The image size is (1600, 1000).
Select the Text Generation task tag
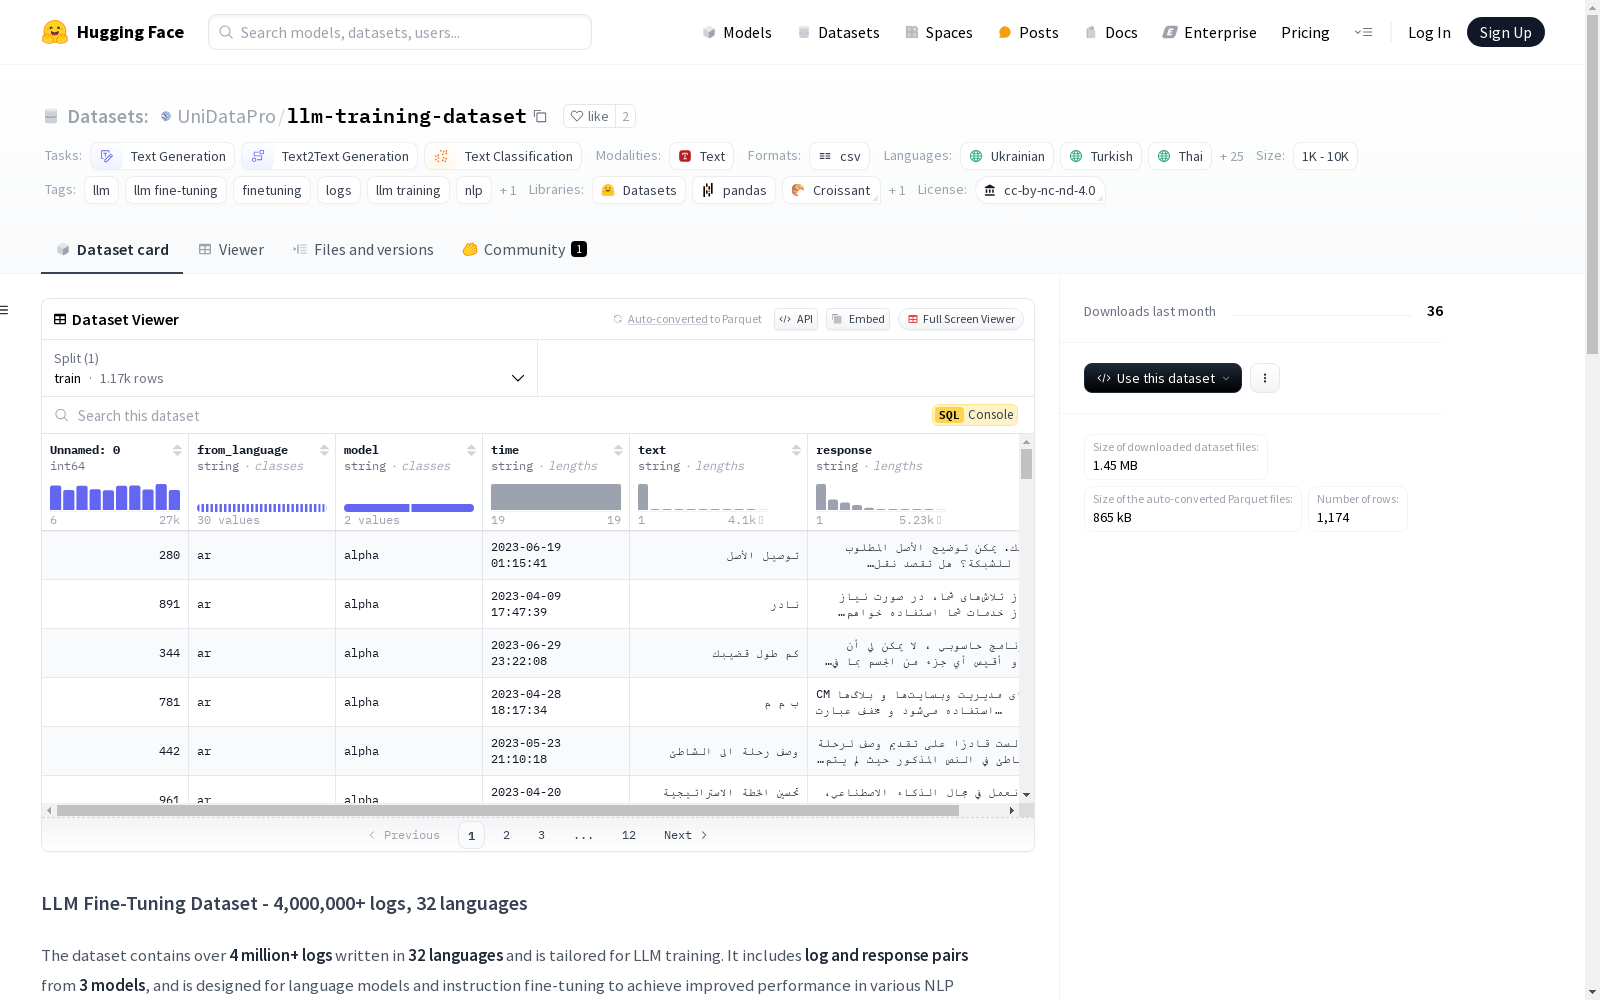[162, 156]
